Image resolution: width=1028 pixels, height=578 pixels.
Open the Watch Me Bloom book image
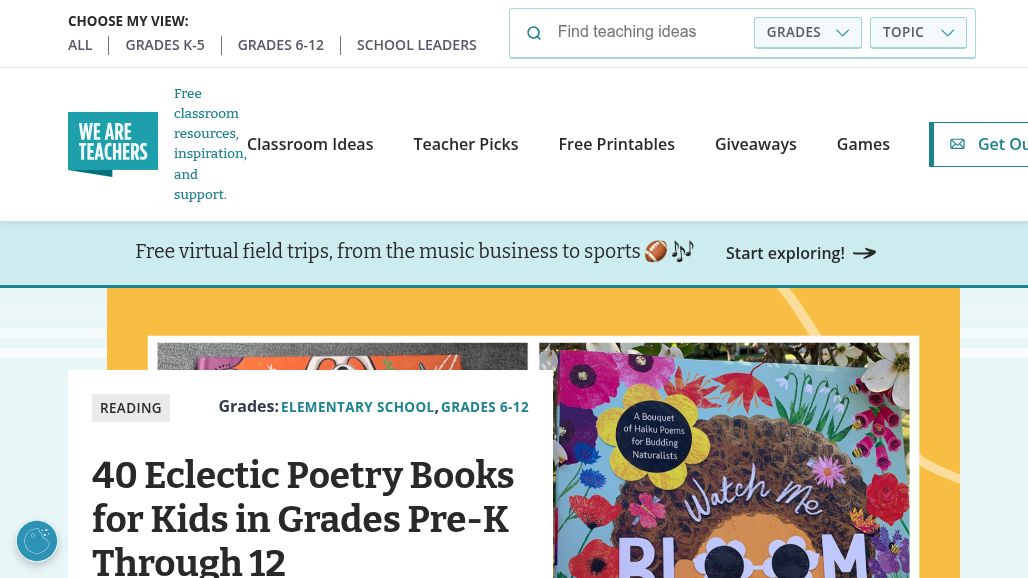724,460
